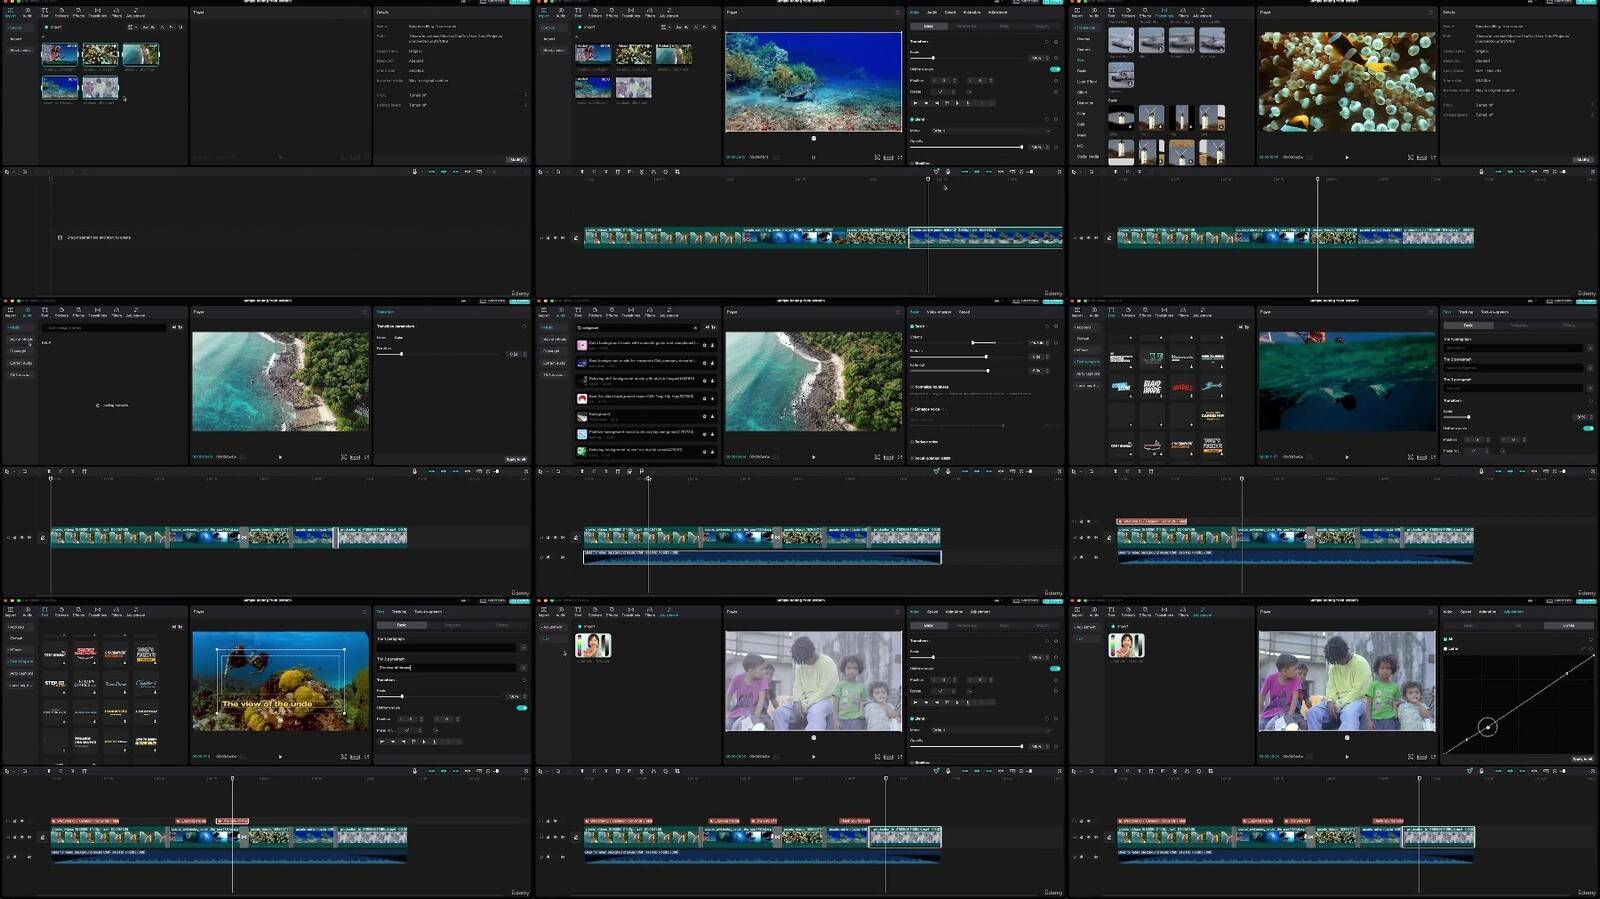Toggle the uniform scale switch in the bottom-left text inspector
The image size is (1600, 899).
[x=521, y=707]
